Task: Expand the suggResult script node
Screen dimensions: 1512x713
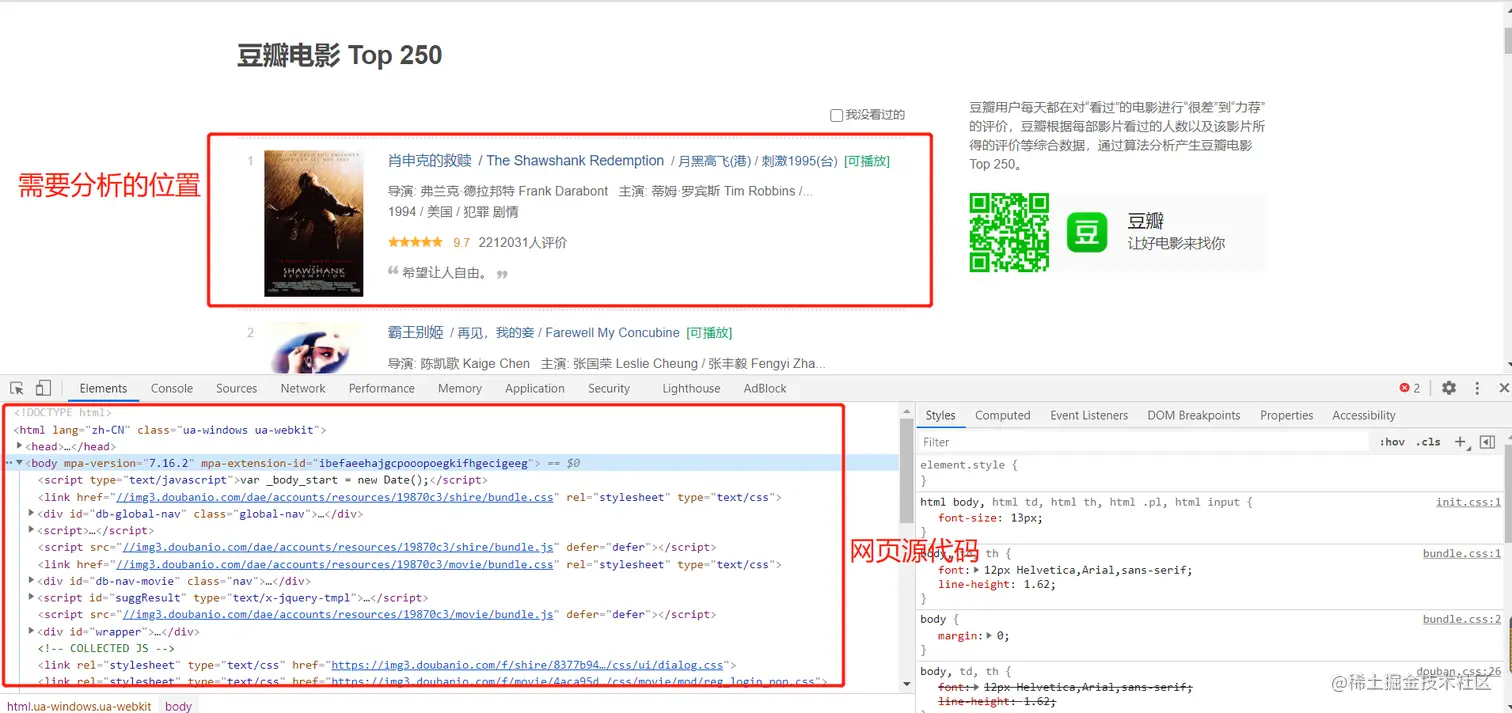Action: click(x=32, y=598)
